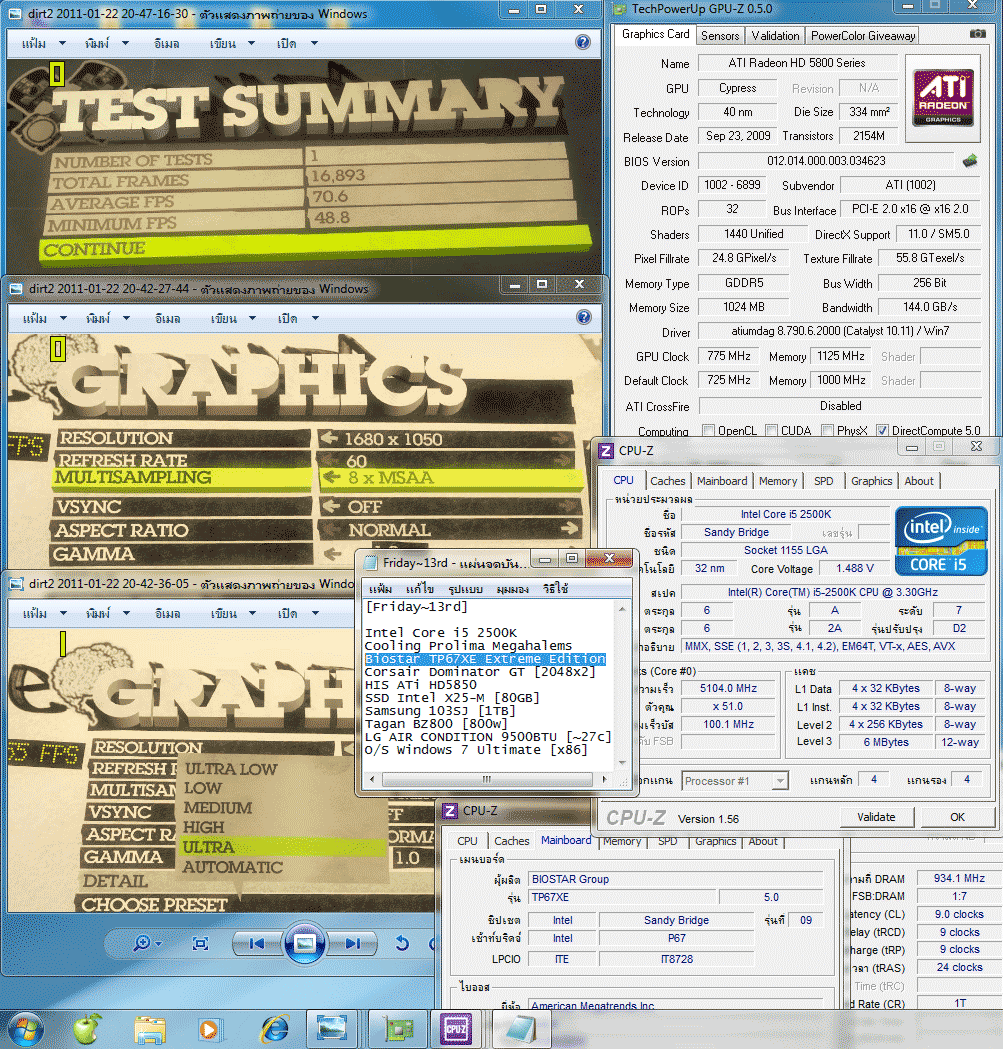Click Notepad's vertical scroll-up arrow

tap(622, 609)
